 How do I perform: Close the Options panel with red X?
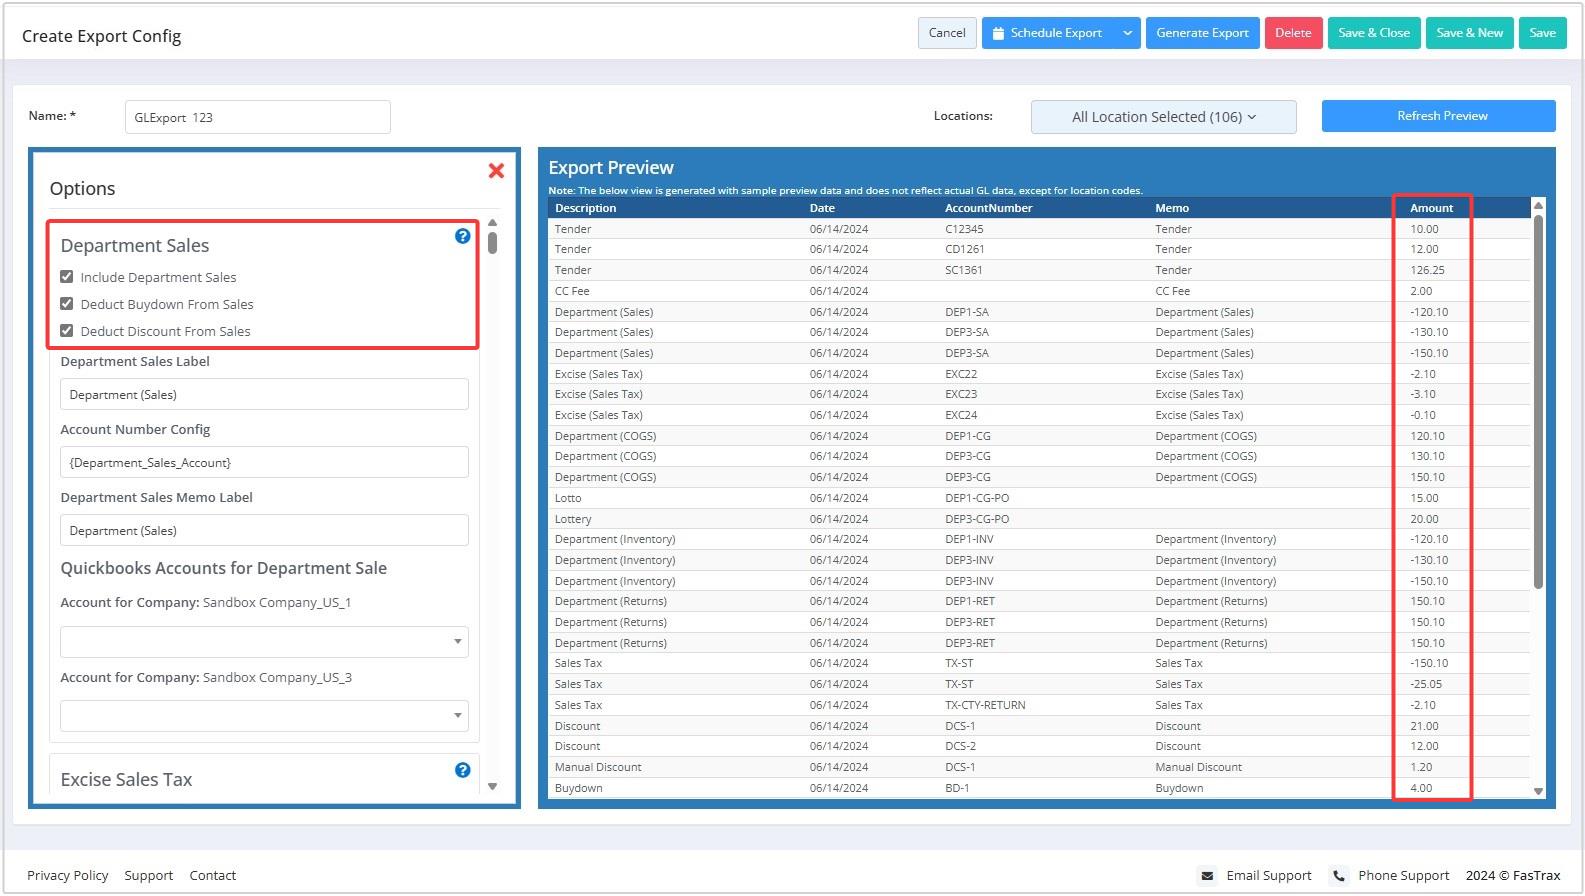pyautogui.click(x=496, y=171)
